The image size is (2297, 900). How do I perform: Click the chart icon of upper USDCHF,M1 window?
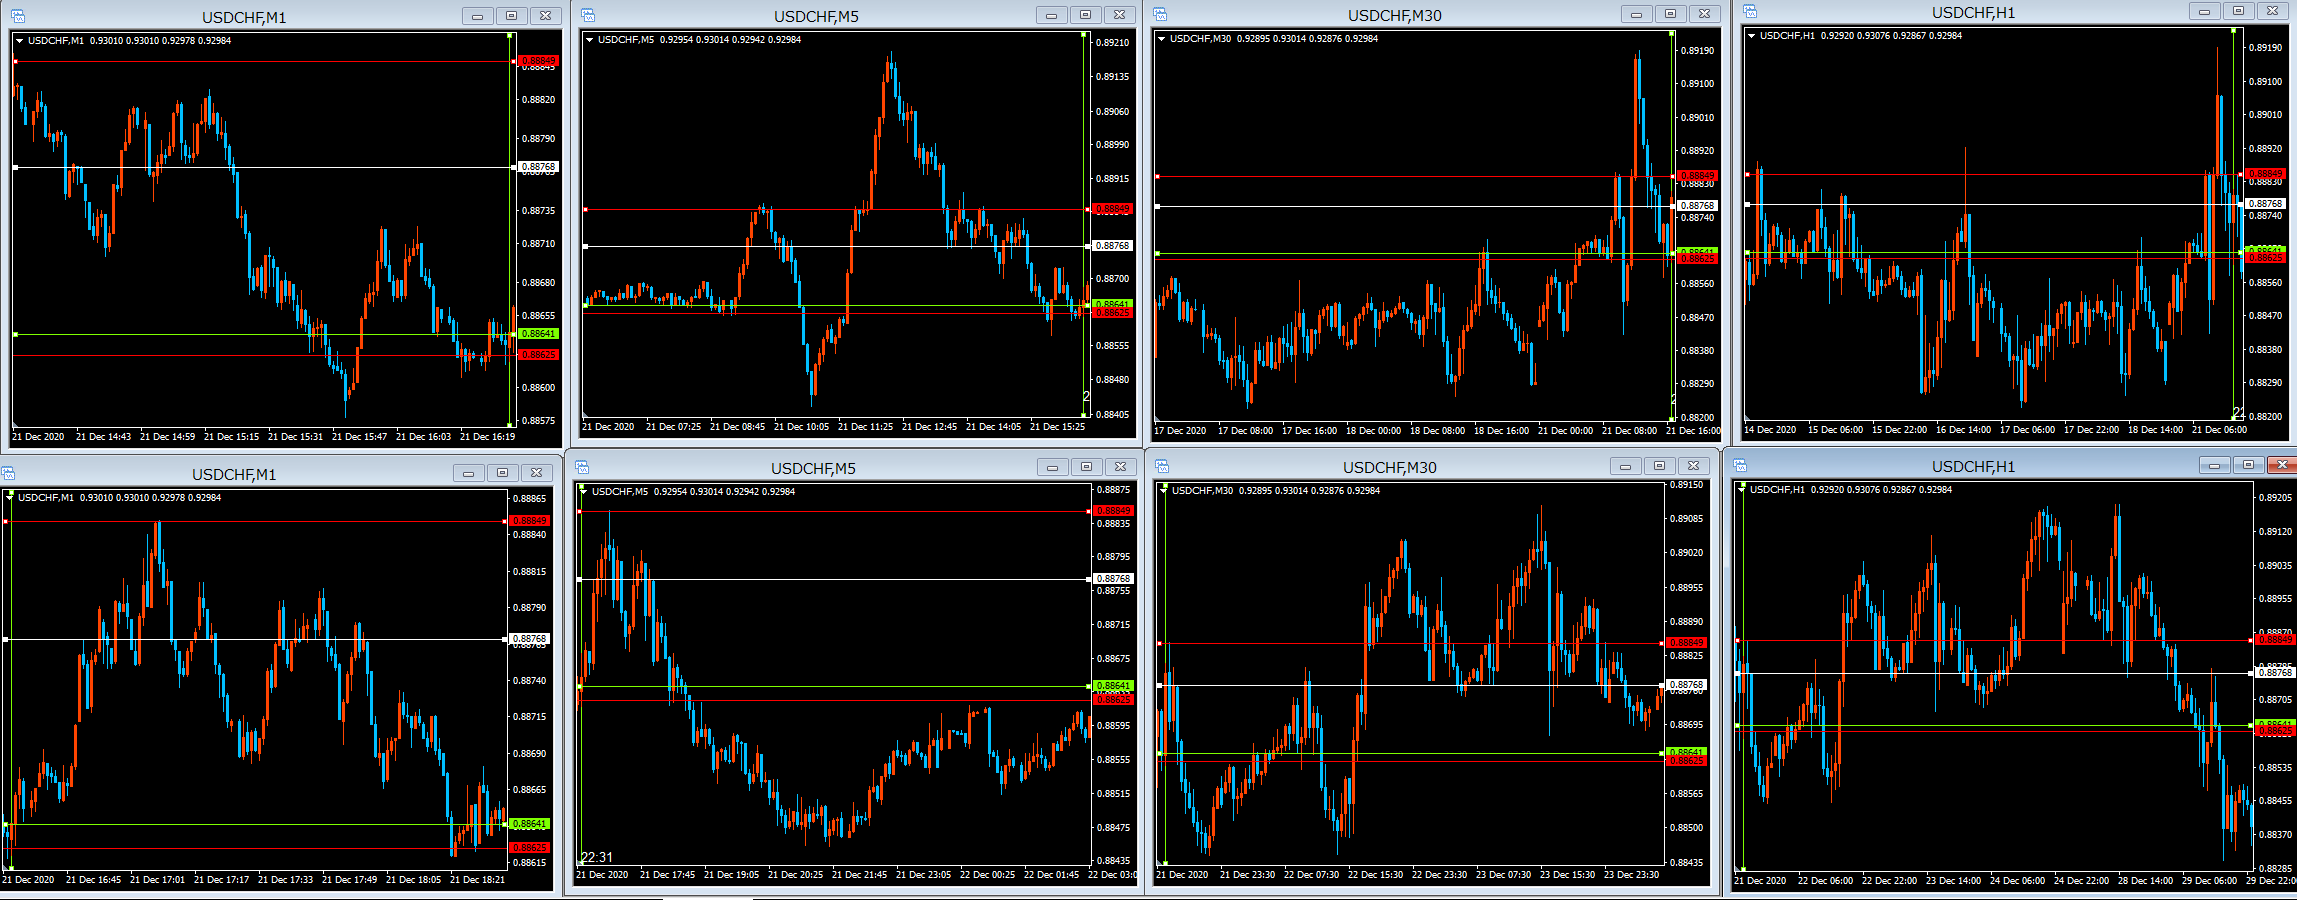click(x=18, y=16)
